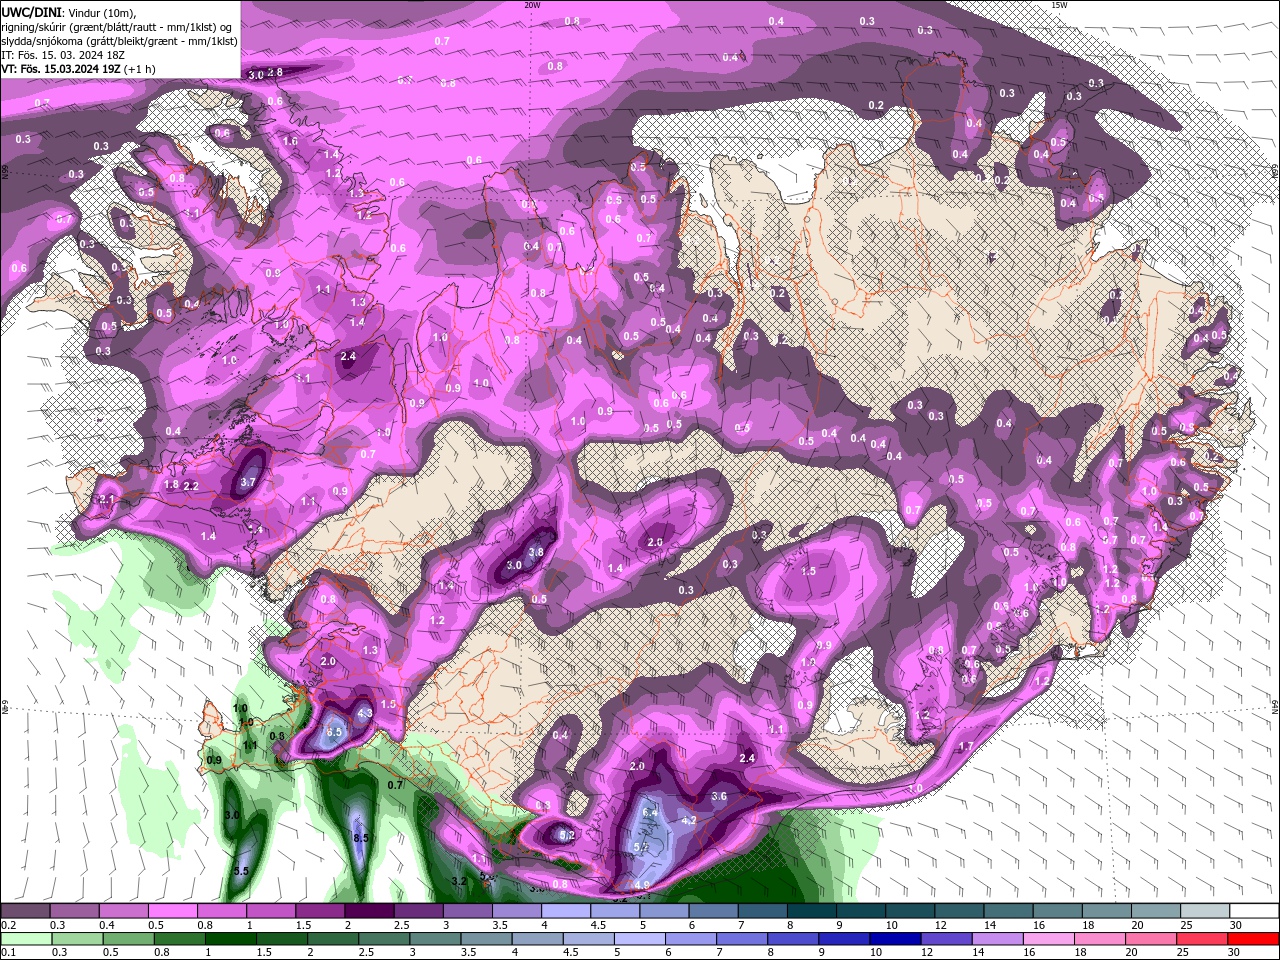Click the '3.6' precipitation value on the map
This screenshot has width=1280, height=960.
718,796
